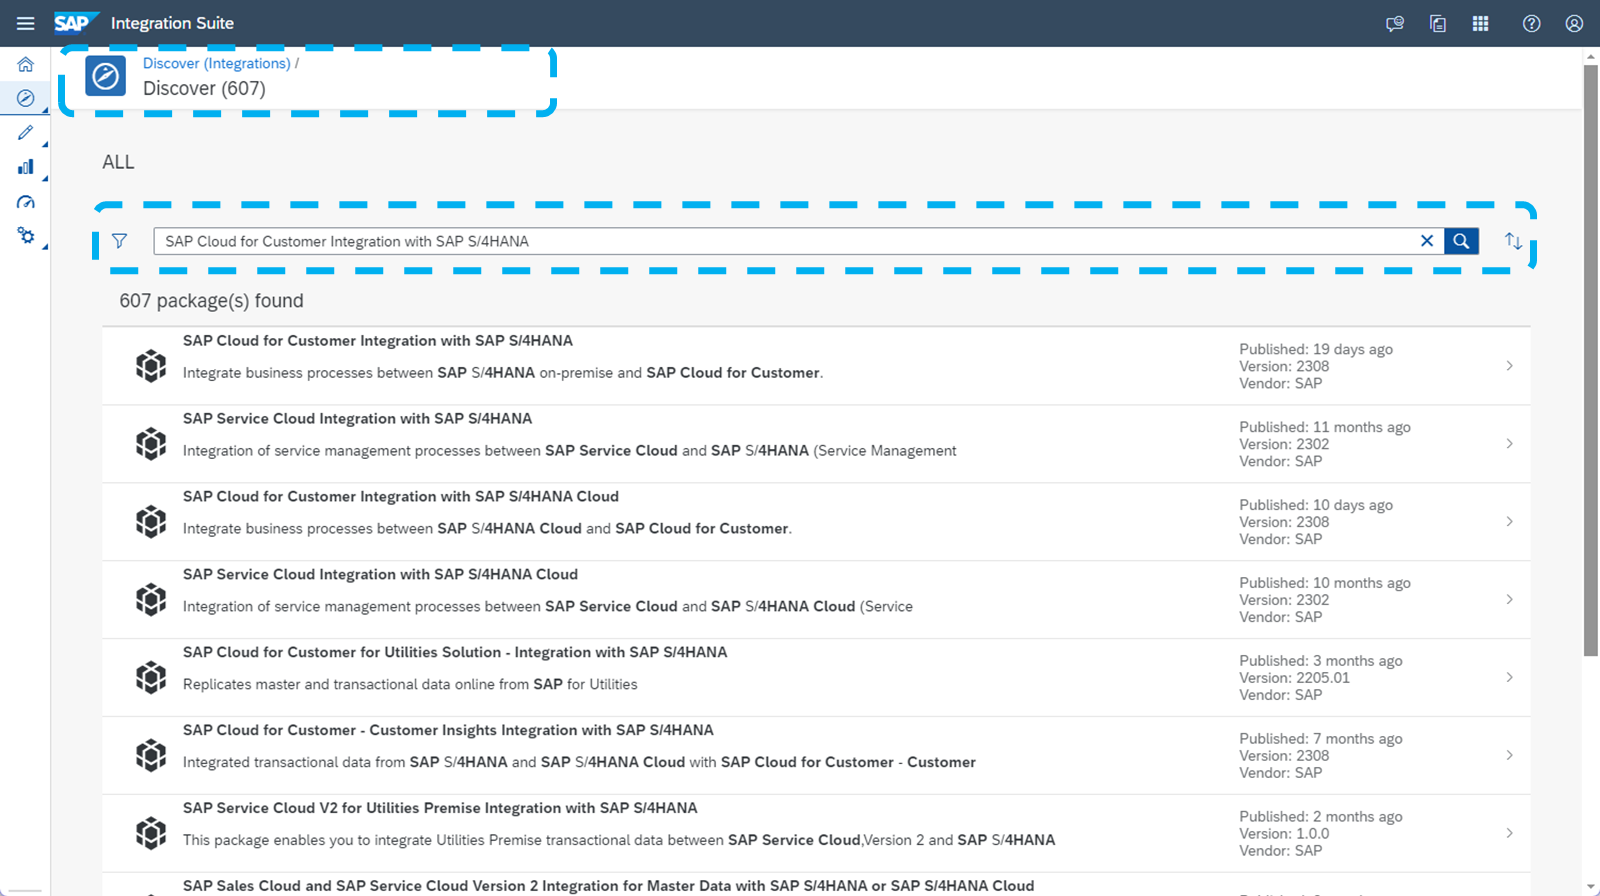Open the hamburger navigation menu
Screen dimensions: 1600x896
point(26,23)
